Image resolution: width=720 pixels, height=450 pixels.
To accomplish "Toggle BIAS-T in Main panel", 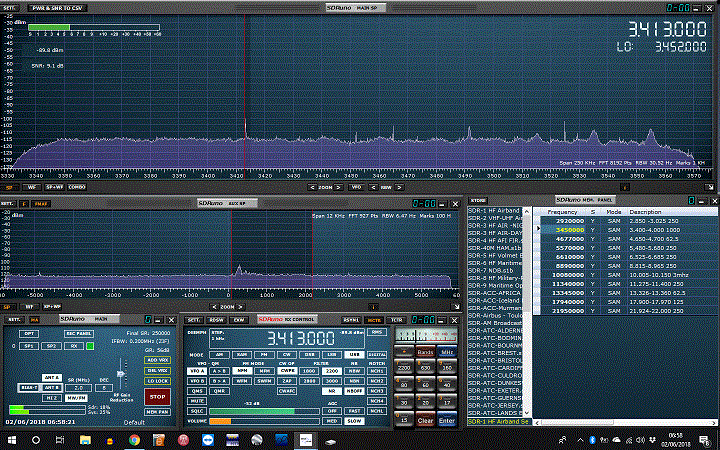I will click(29, 388).
